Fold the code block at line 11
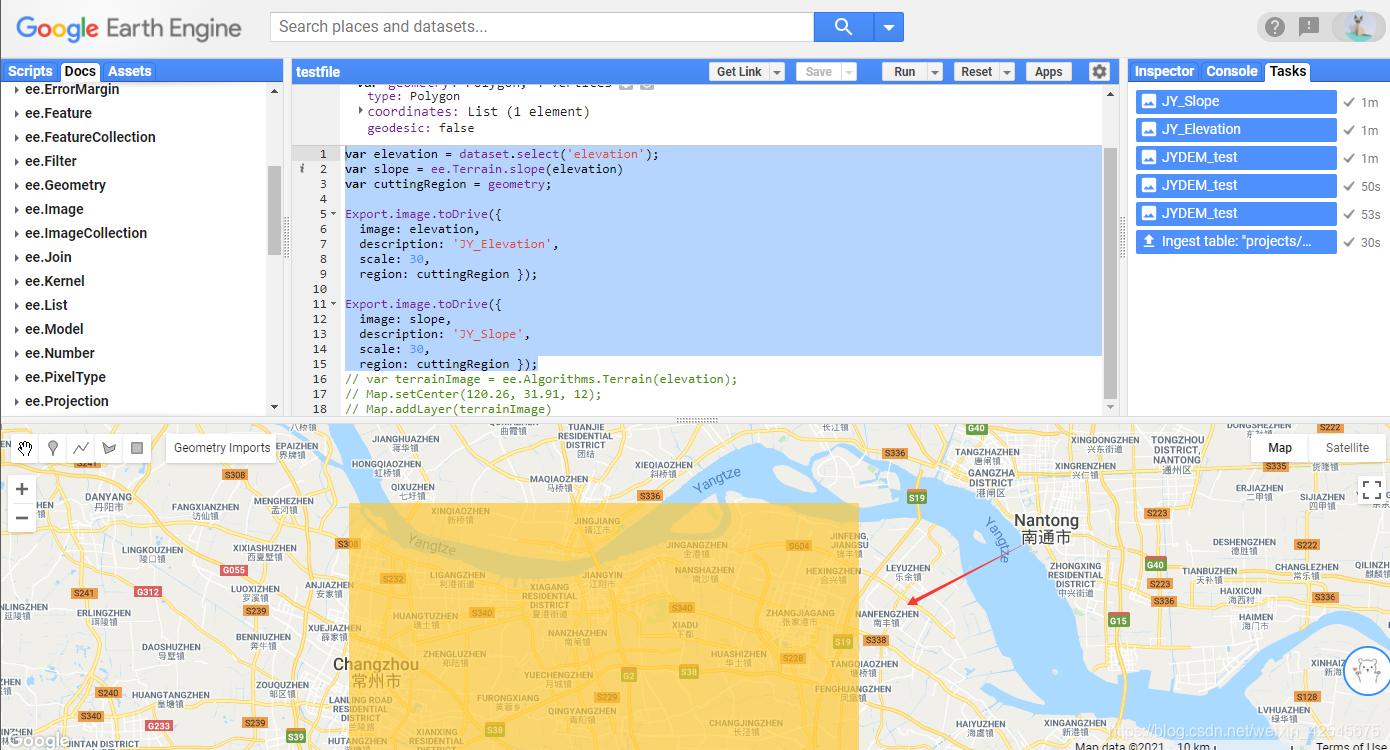 pos(333,304)
